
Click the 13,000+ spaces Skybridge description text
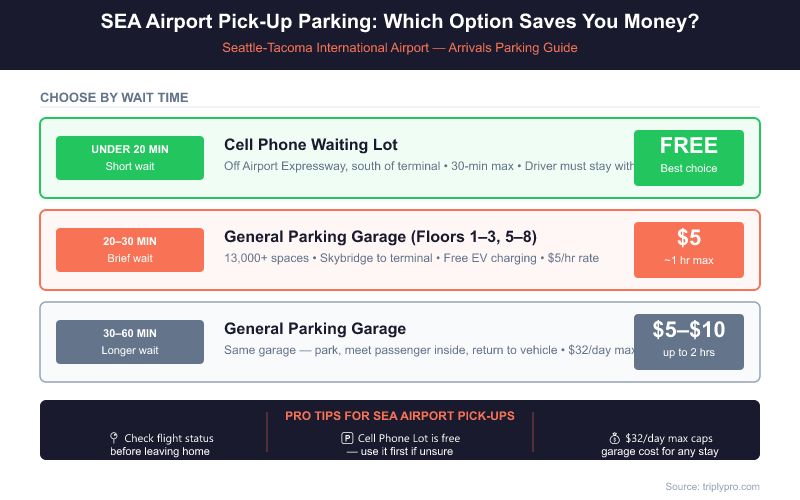[x=412, y=259]
